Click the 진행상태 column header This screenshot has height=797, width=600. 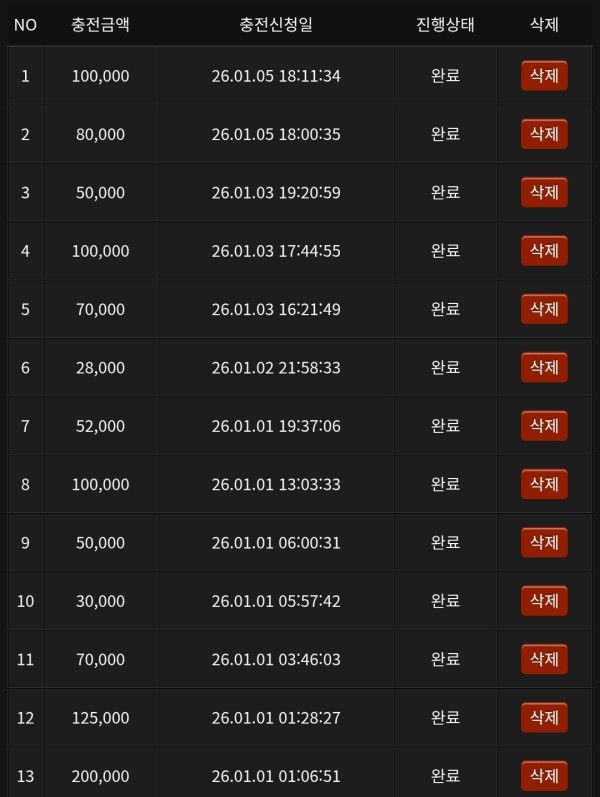click(445, 24)
